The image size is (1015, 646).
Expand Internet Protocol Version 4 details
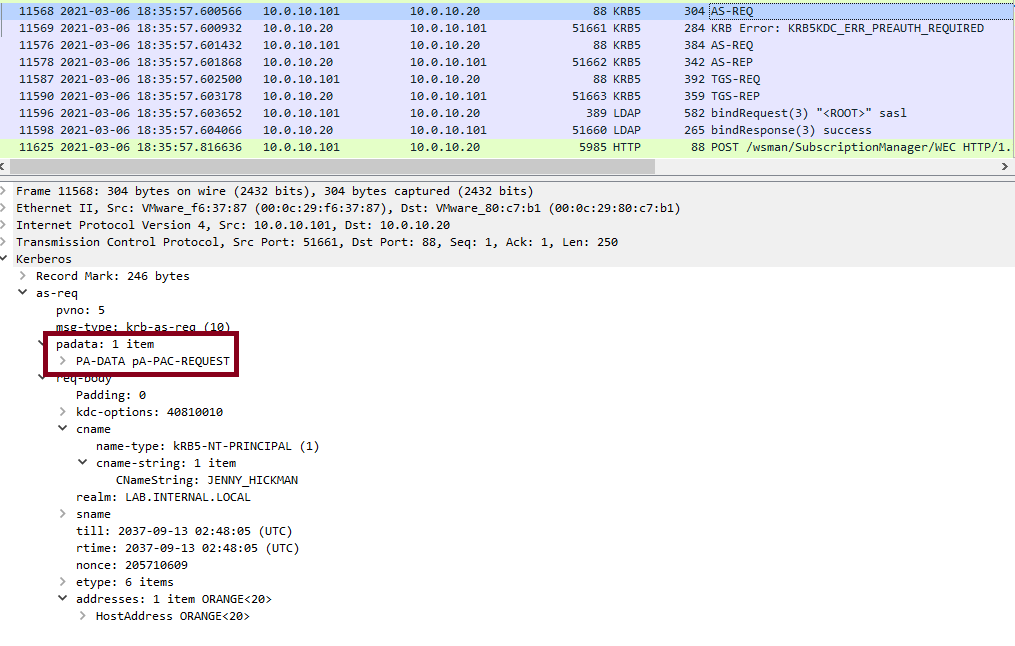pos(5,225)
